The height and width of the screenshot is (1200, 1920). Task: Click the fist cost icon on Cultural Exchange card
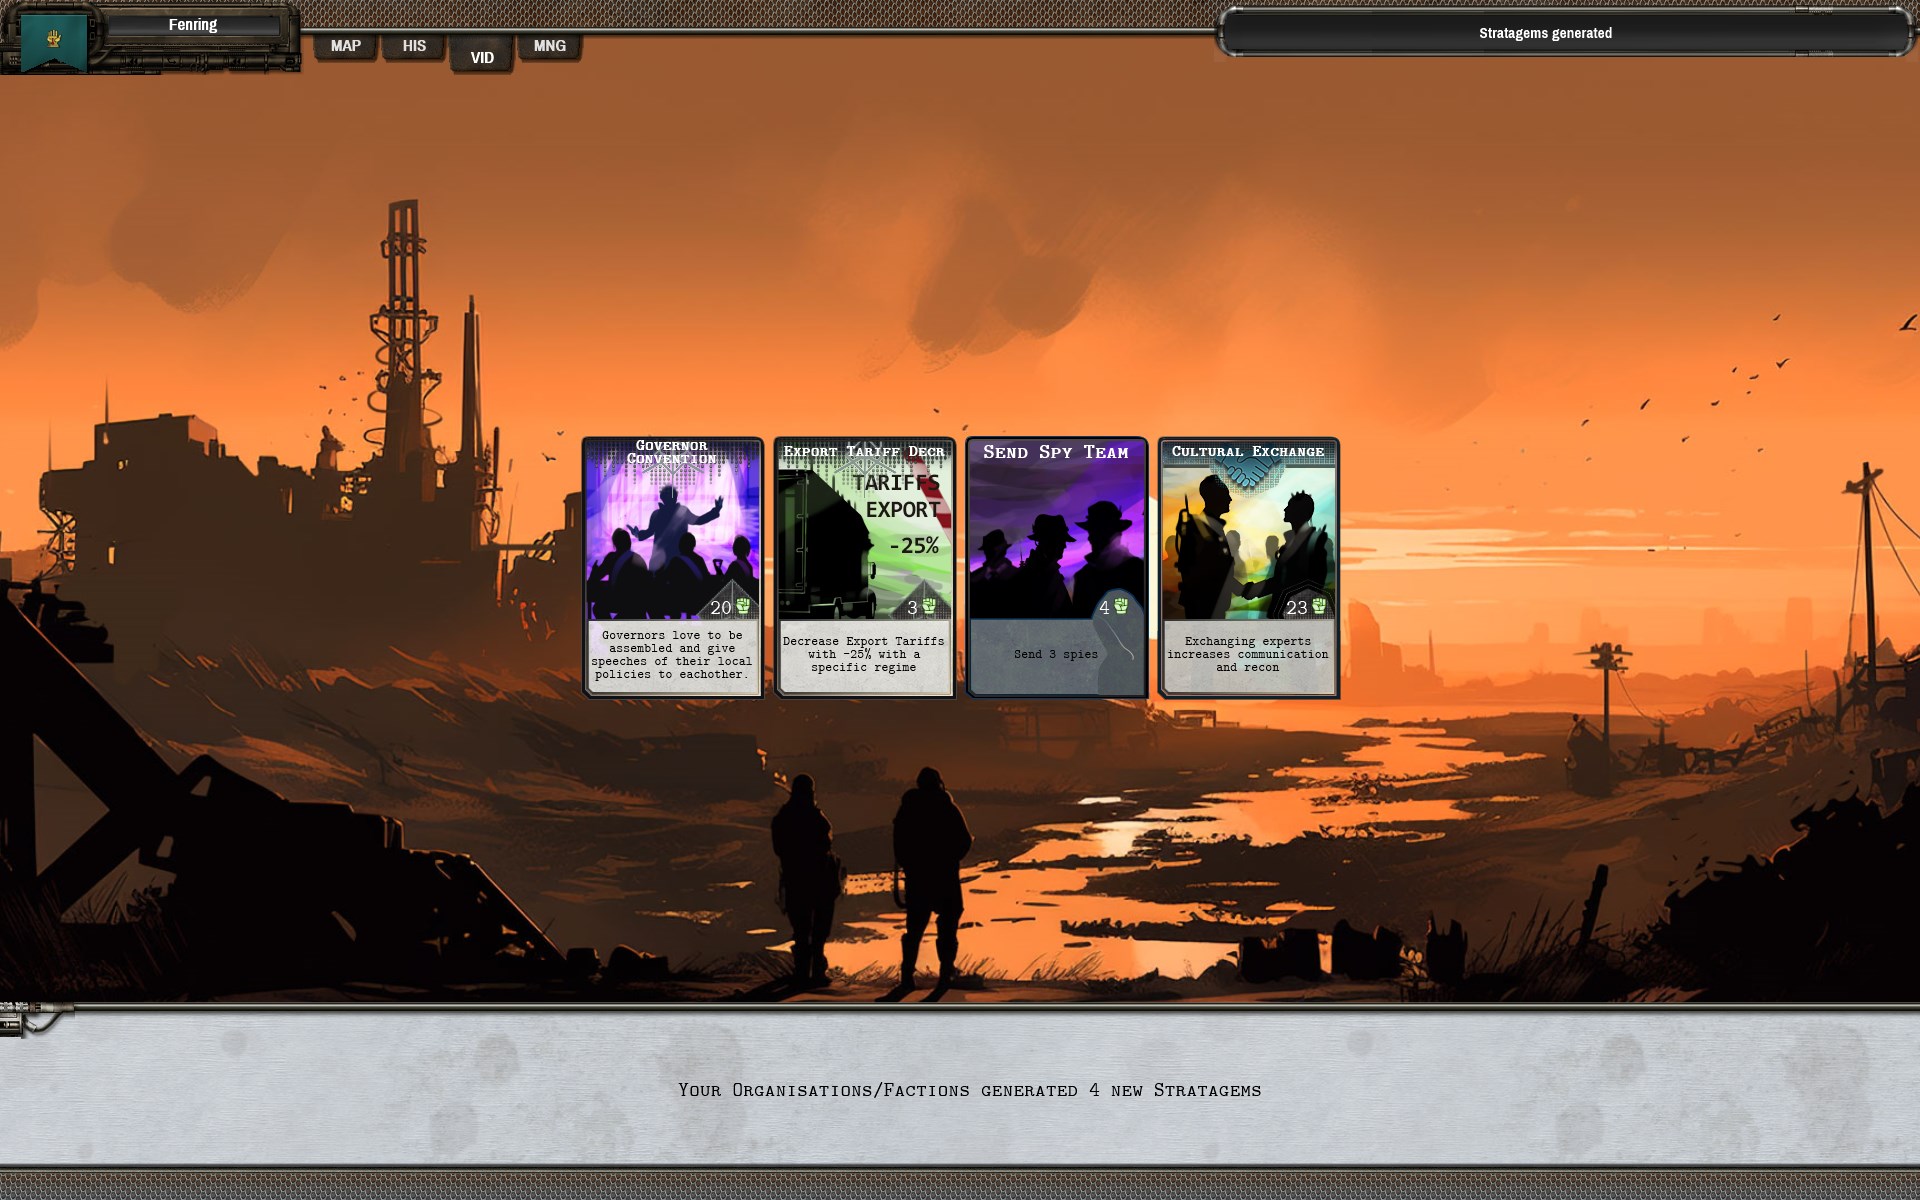(1319, 606)
